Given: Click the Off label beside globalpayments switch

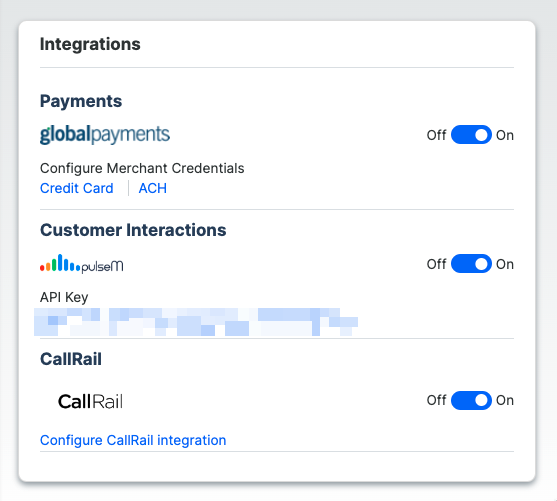Looking at the screenshot, I should pos(436,135).
